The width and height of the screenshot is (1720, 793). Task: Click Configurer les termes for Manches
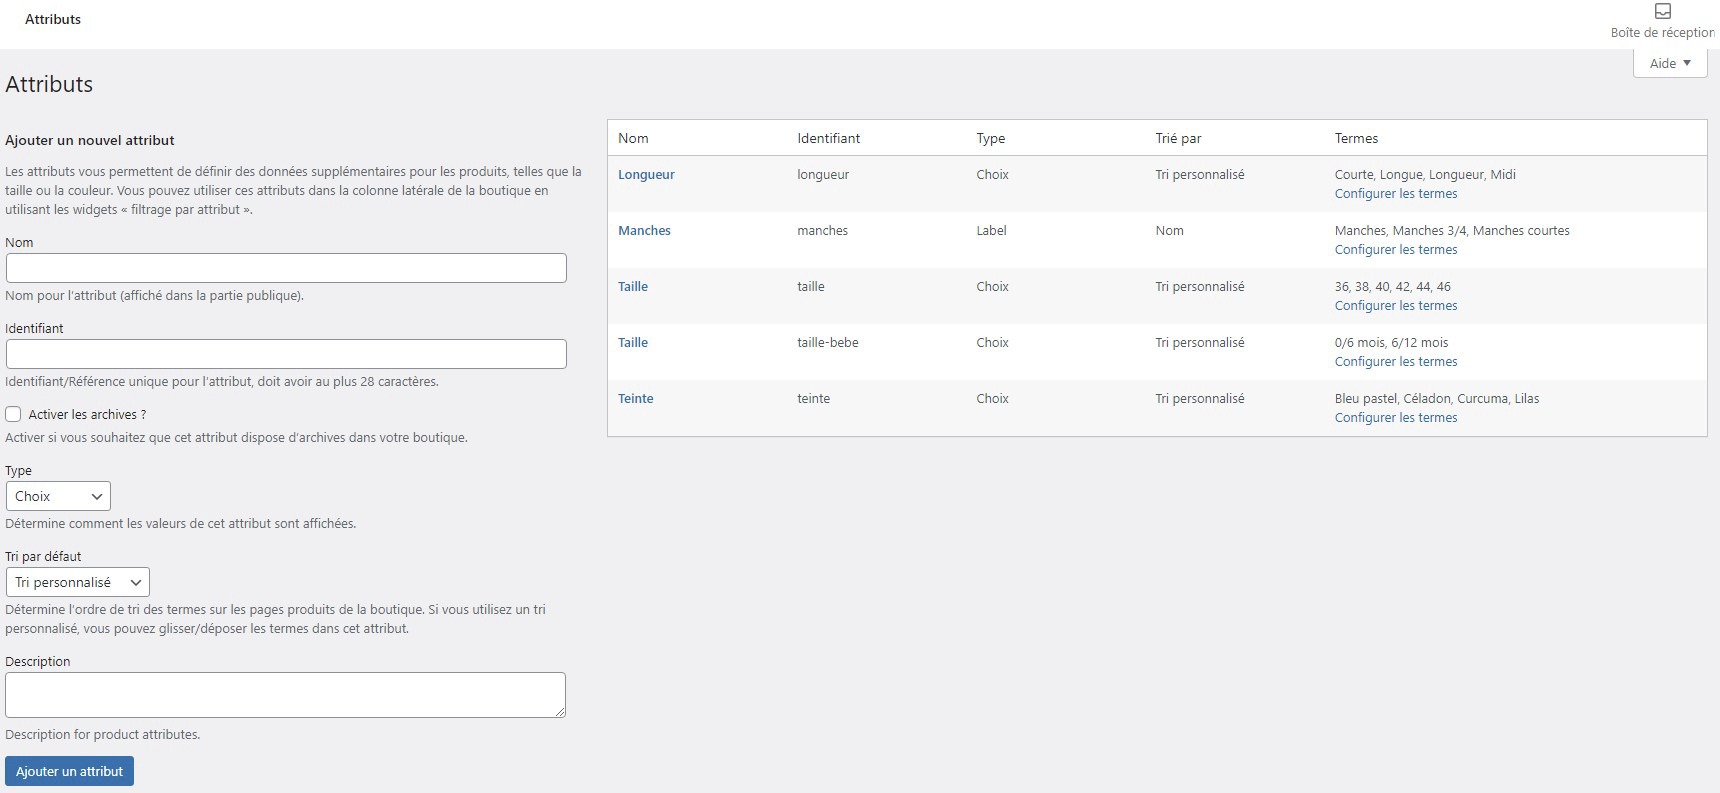(x=1395, y=250)
